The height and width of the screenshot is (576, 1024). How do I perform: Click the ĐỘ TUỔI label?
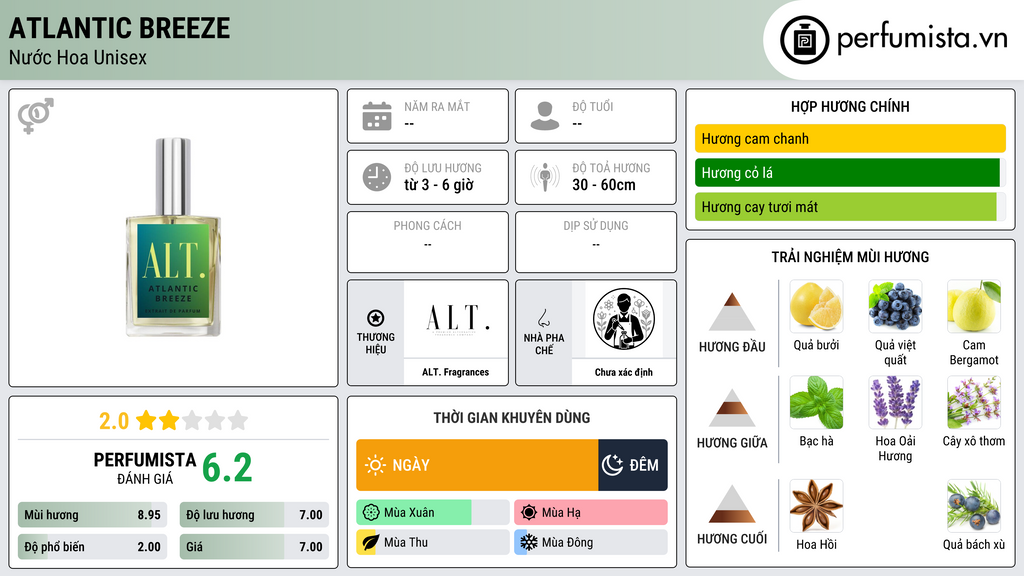(593, 106)
